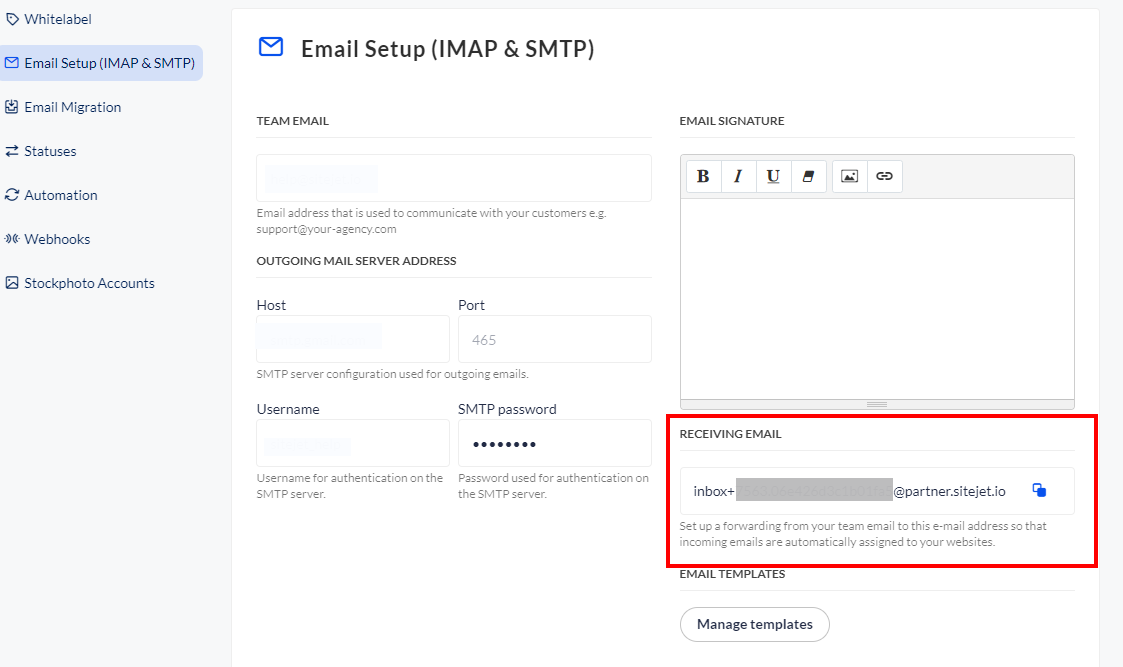Open Stockphoto Accounts page
Screen dimensions: 1123x667
point(89,283)
